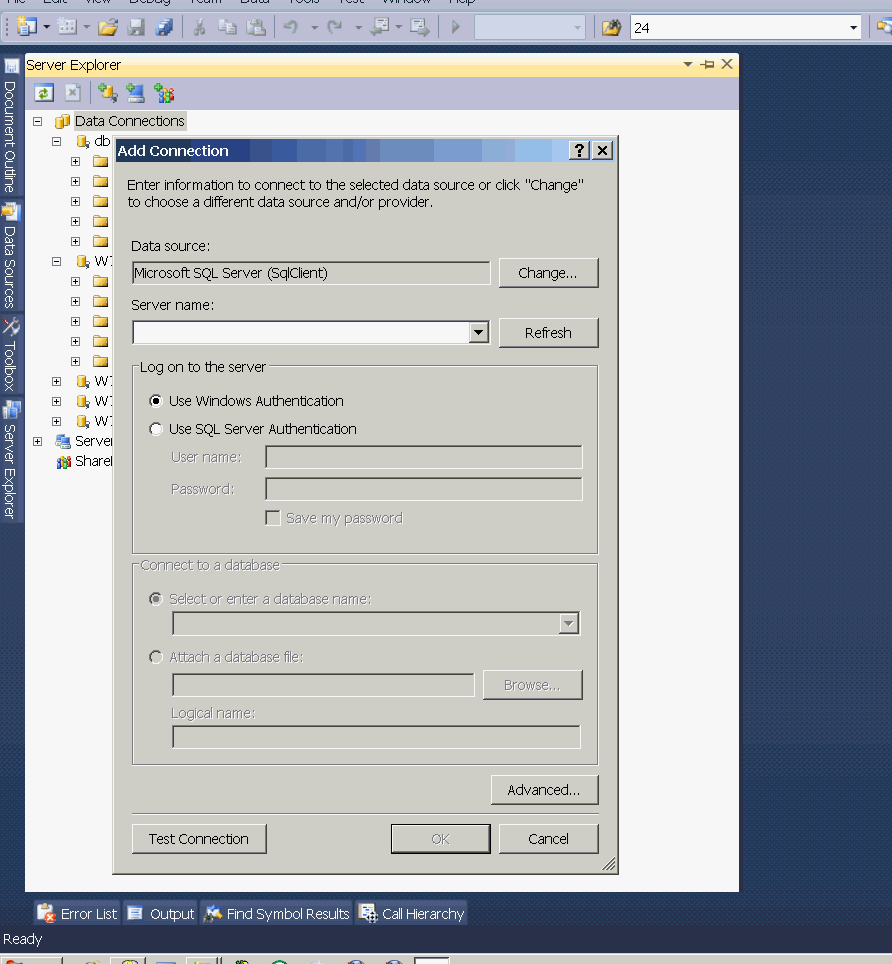
Task: Open the Document Outline side tab
Action: pos(10,127)
